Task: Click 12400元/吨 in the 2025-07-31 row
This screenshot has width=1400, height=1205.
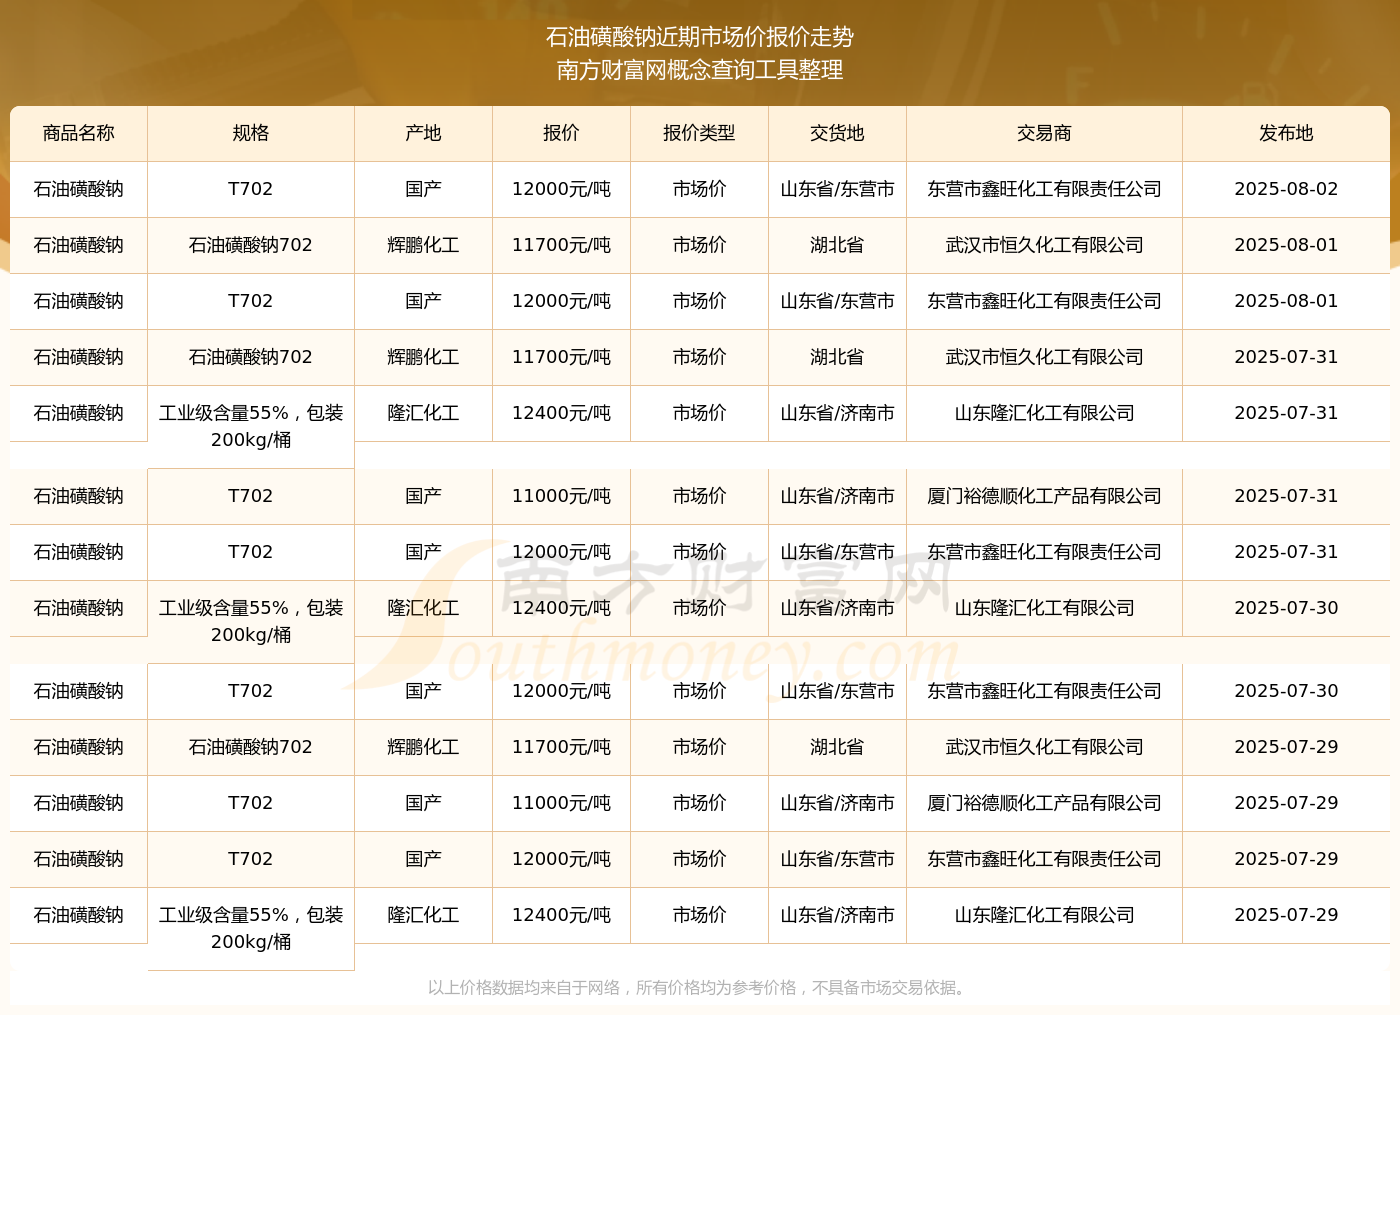Action: [561, 413]
